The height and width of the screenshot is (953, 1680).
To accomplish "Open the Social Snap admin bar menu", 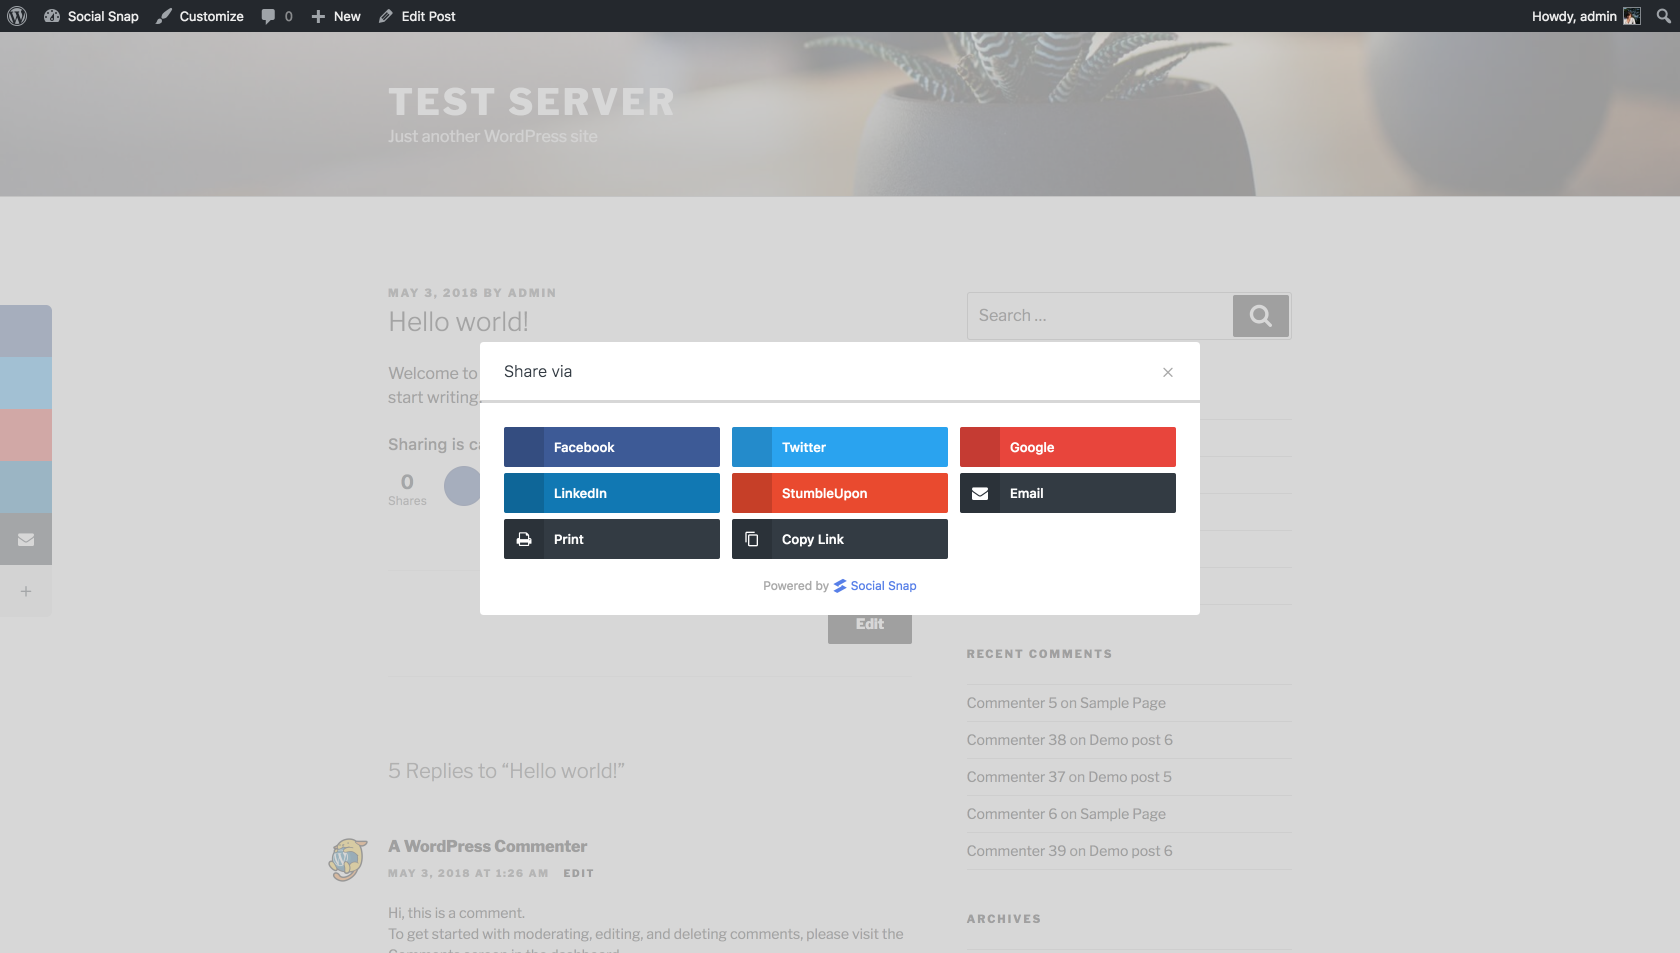I will click(91, 16).
